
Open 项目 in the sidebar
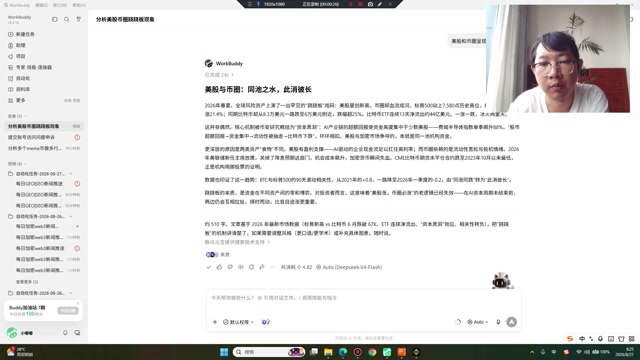click(17, 56)
